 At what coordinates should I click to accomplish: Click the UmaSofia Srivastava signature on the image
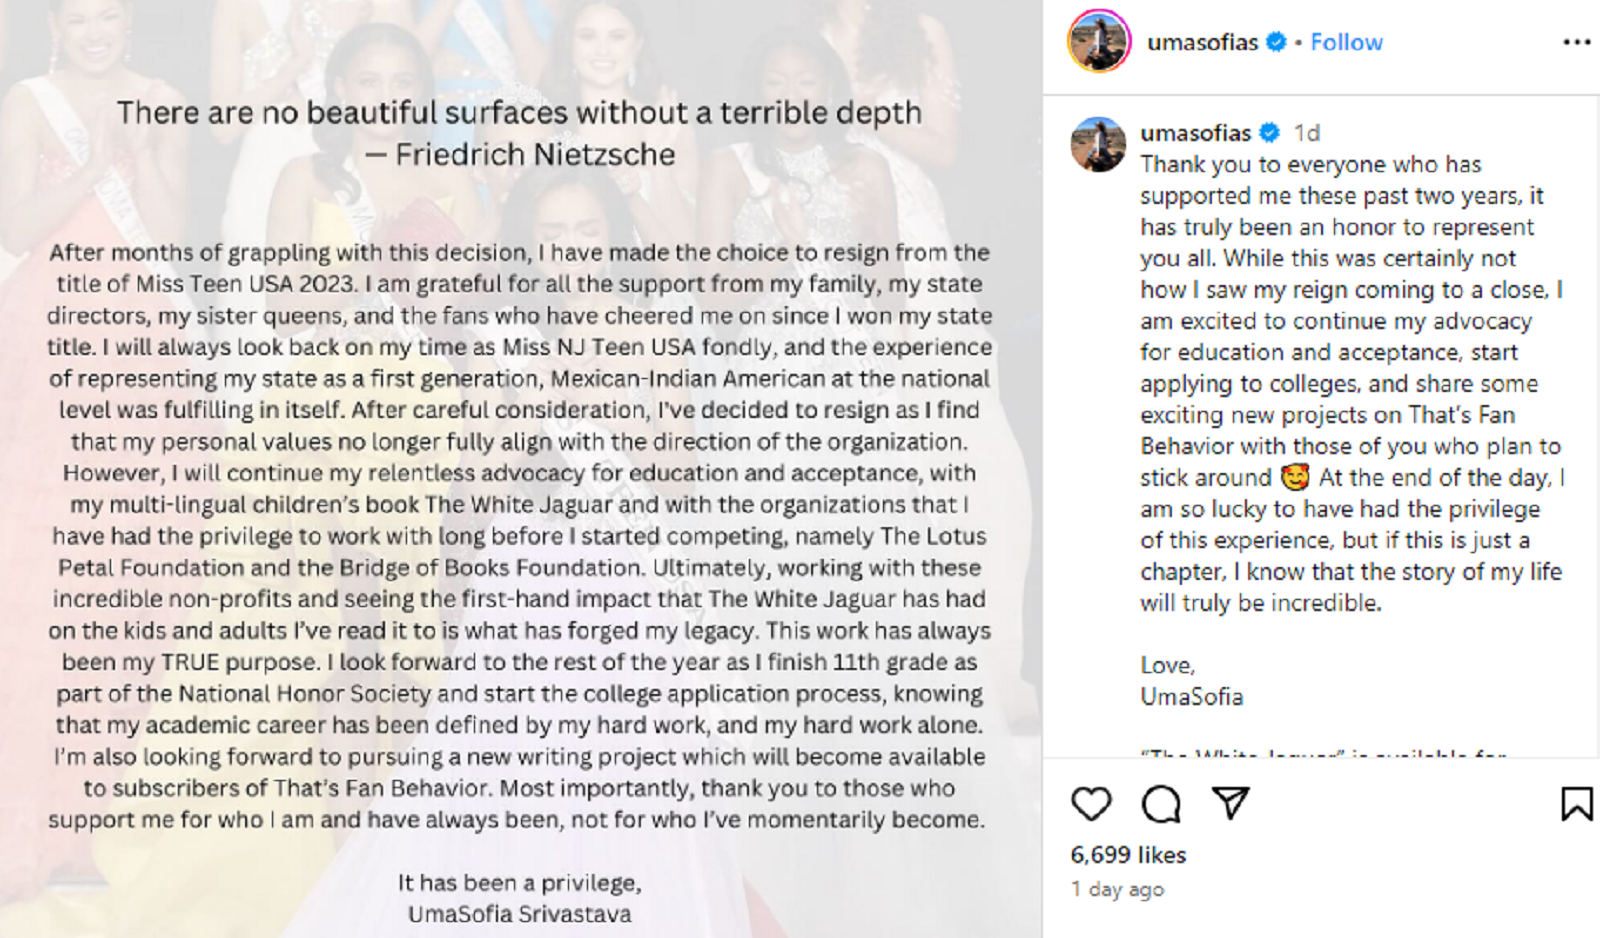519,914
